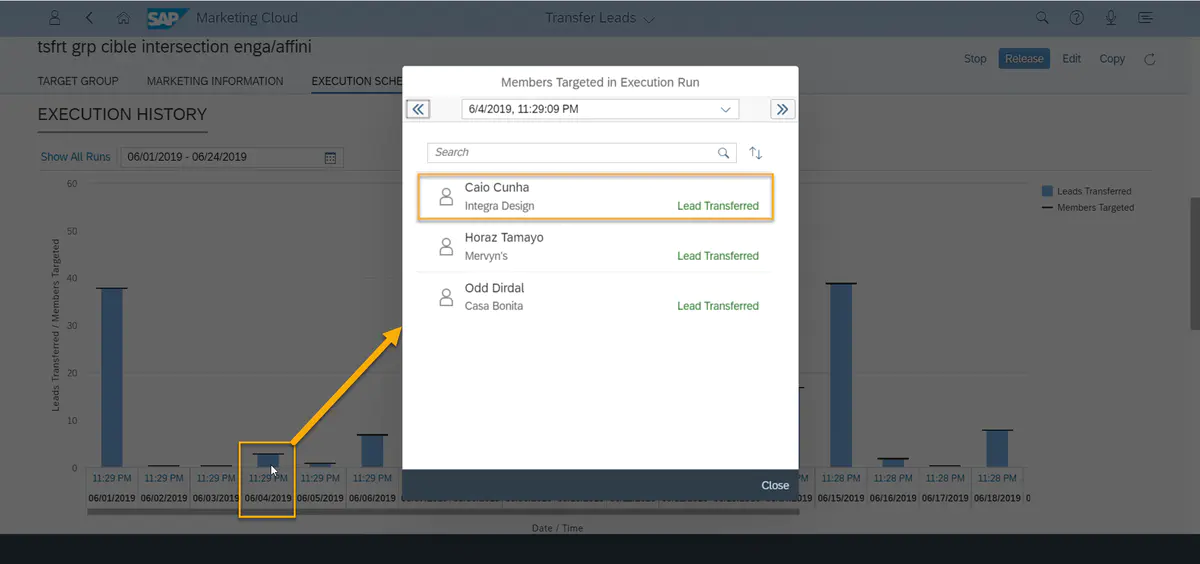This screenshot has height=564, width=1200.
Task: Click Odd Dirdal's person icon
Action: point(447,297)
